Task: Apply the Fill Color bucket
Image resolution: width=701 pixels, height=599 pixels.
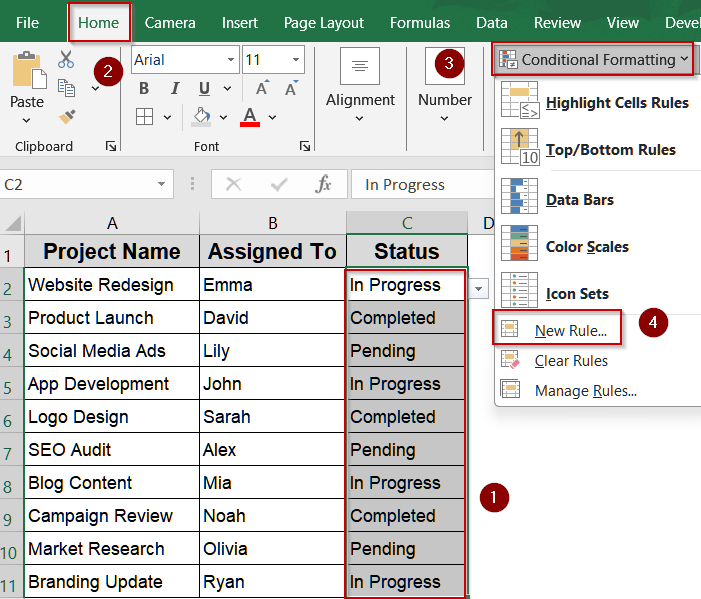Action: coord(201,117)
